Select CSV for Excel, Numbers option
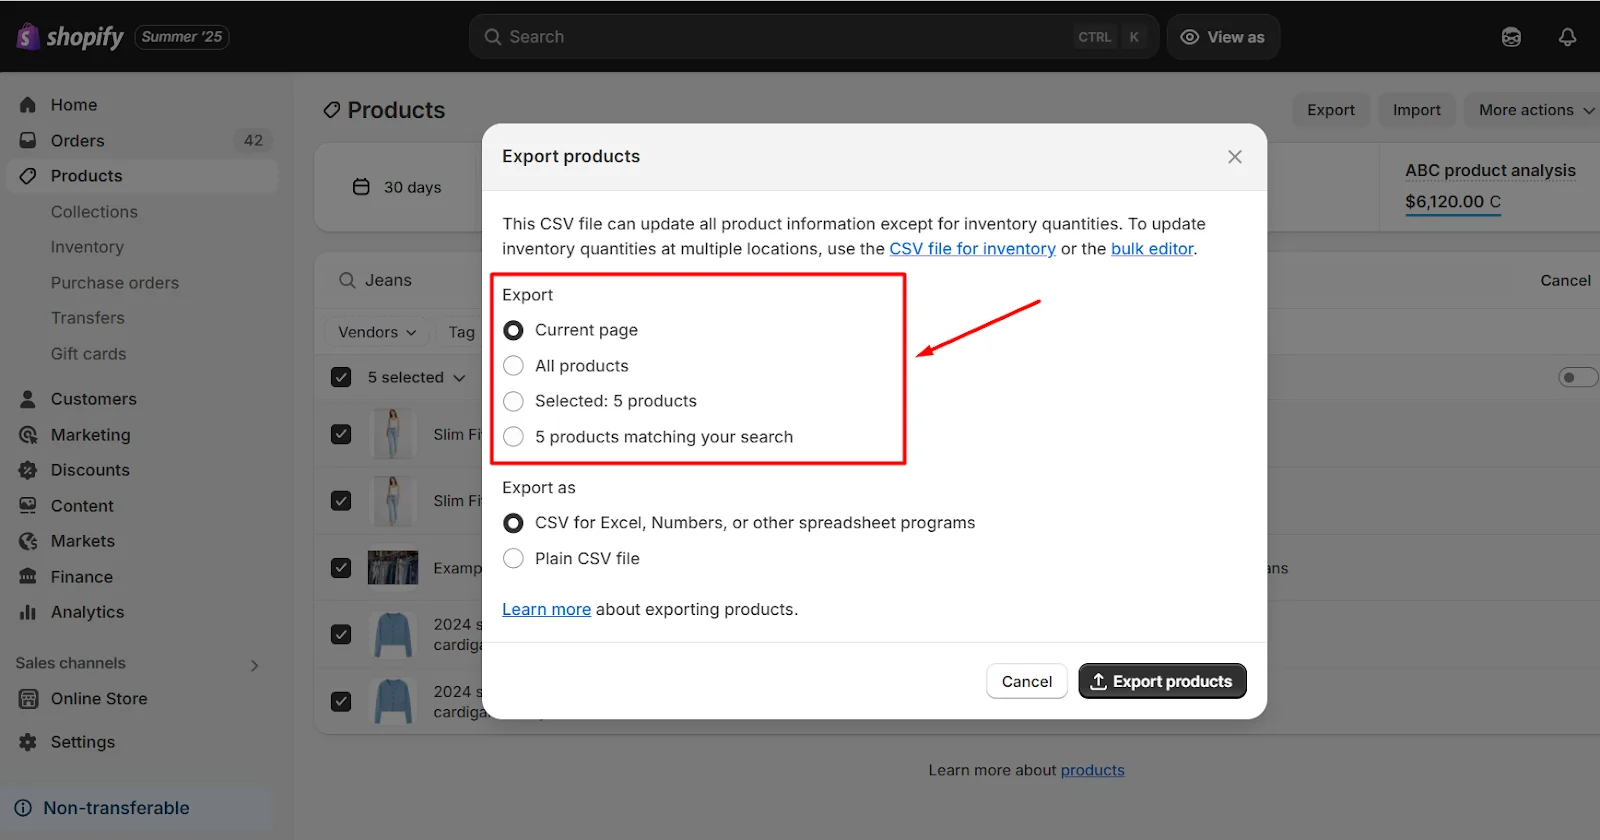The height and width of the screenshot is (840, 1600). (513, 523)
